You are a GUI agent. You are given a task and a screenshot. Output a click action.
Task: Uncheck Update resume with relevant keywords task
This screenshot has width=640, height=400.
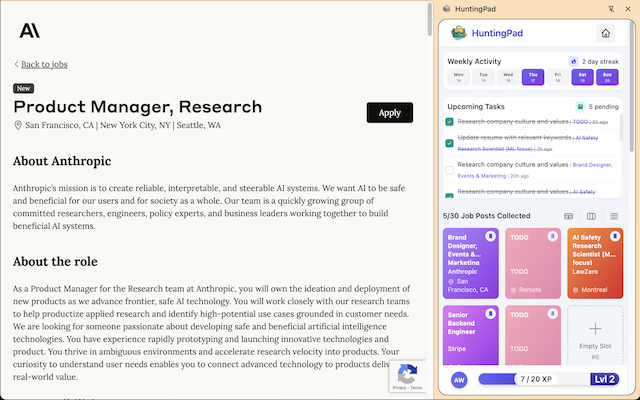(x=450, y=143)
